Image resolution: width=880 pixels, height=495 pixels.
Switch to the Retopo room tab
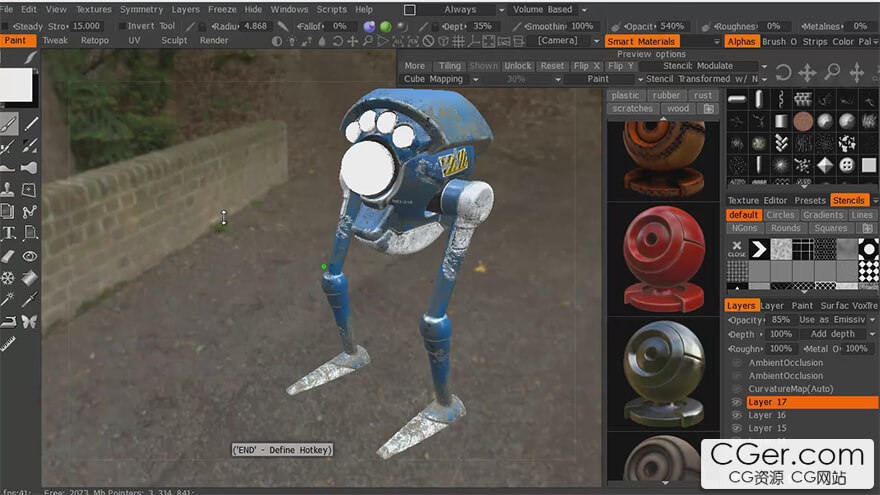pyautogui.click(x=94, y=40)
